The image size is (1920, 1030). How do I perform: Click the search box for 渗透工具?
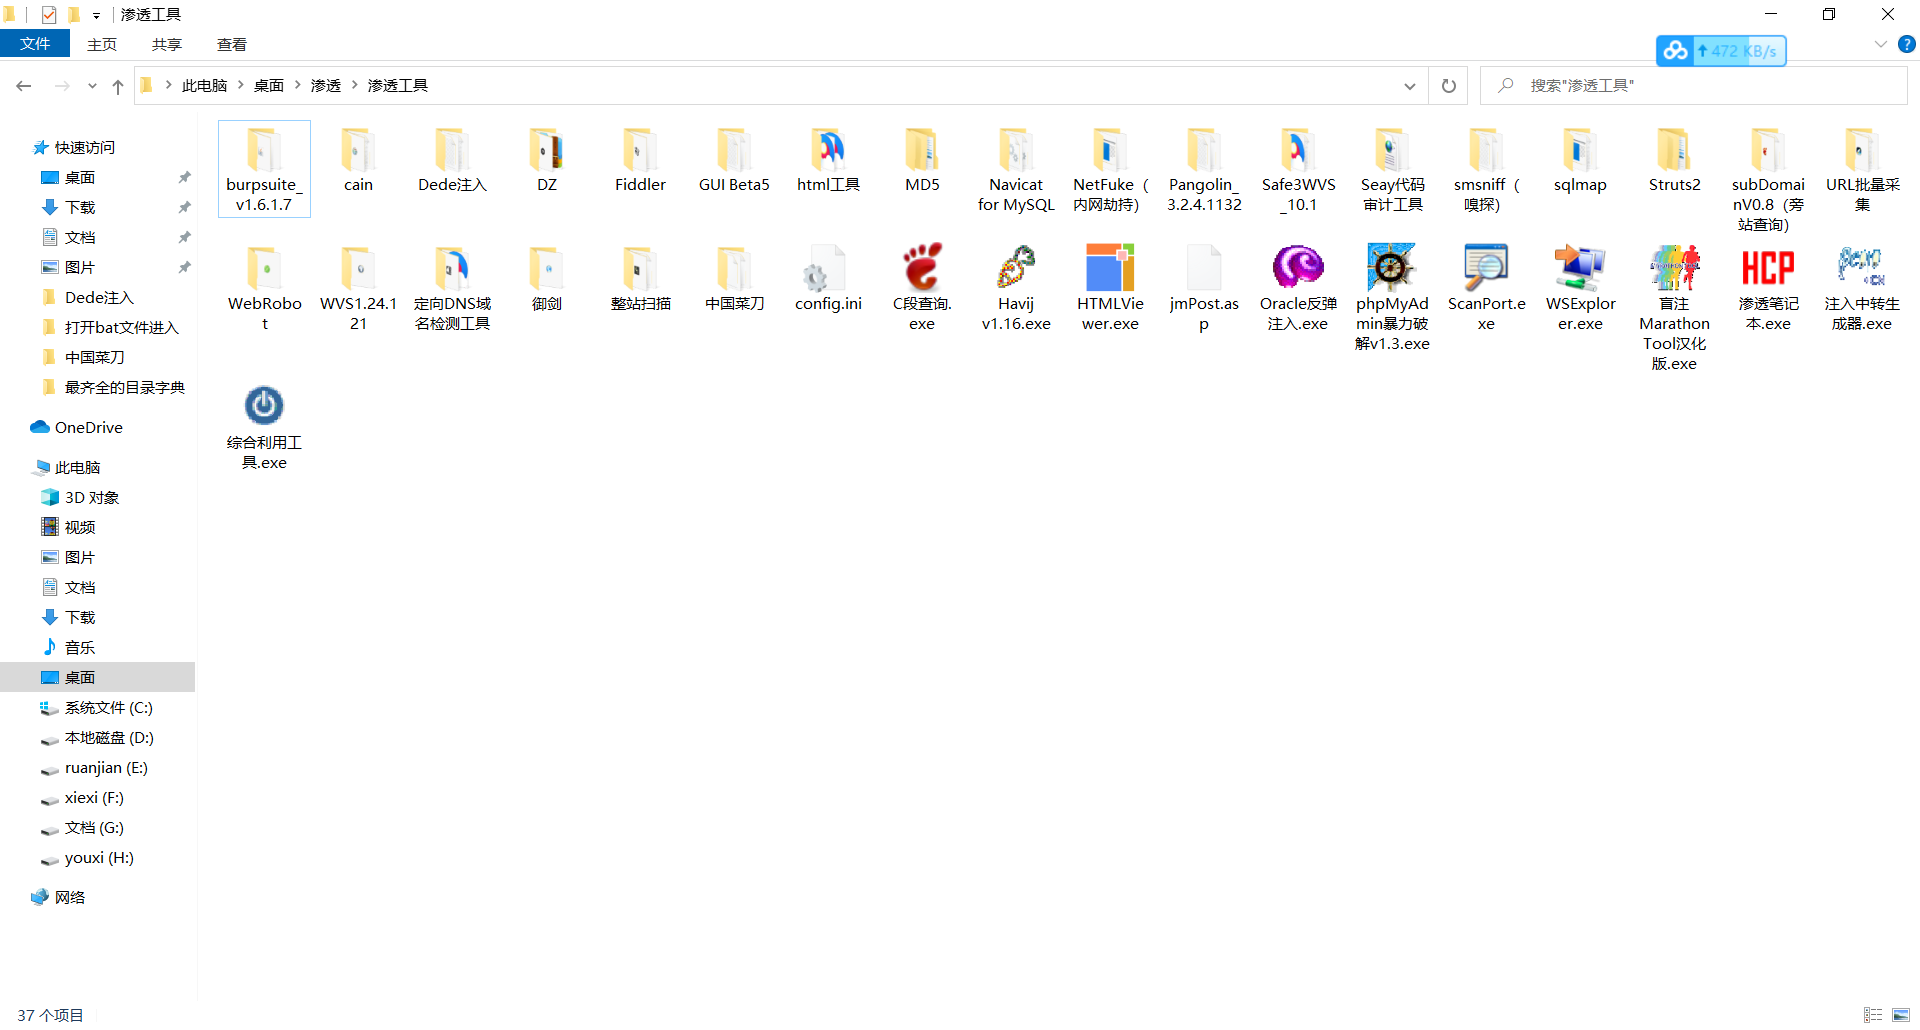pos(1700,86)
